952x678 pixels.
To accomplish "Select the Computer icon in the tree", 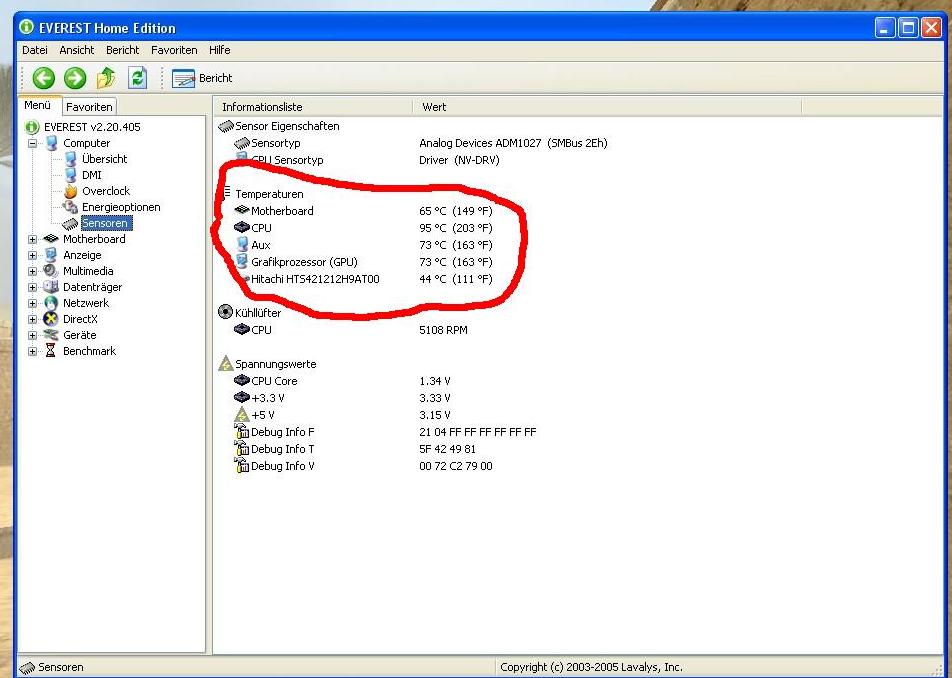I will click(52, 143).
